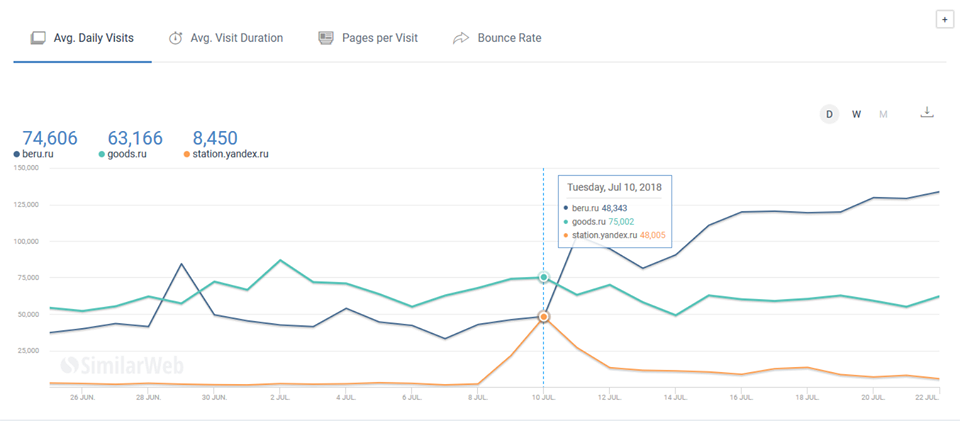Click the Pages per Visit icon
The width and height of the screenshot is (960, 421).
tap(326, 38)
